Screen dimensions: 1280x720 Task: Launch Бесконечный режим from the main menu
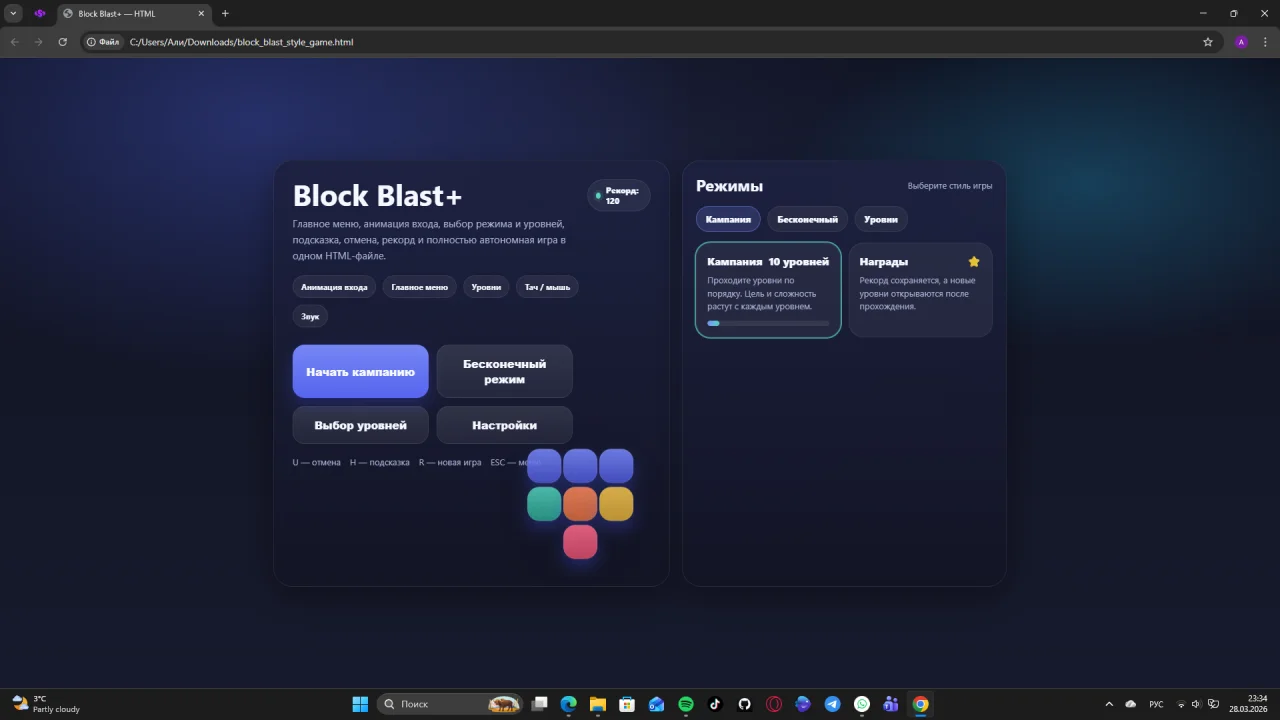(x=504, y=372)
